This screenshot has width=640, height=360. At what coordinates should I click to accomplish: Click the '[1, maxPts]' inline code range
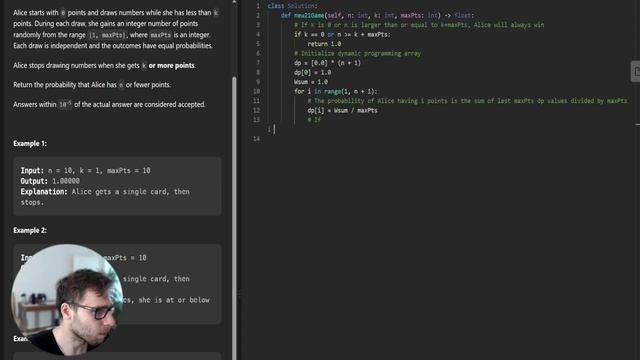point(107,36)
